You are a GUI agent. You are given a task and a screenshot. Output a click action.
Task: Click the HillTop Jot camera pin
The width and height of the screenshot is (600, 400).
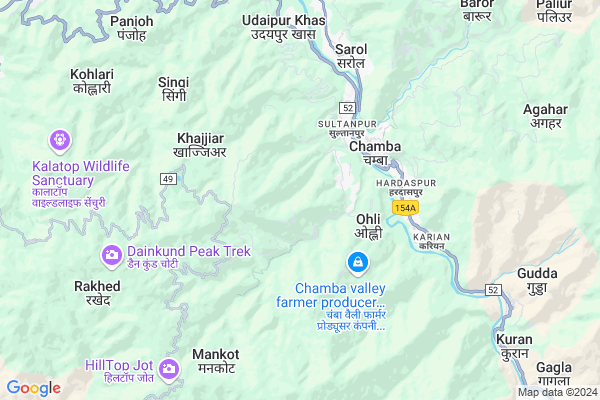tap(169, 370)
